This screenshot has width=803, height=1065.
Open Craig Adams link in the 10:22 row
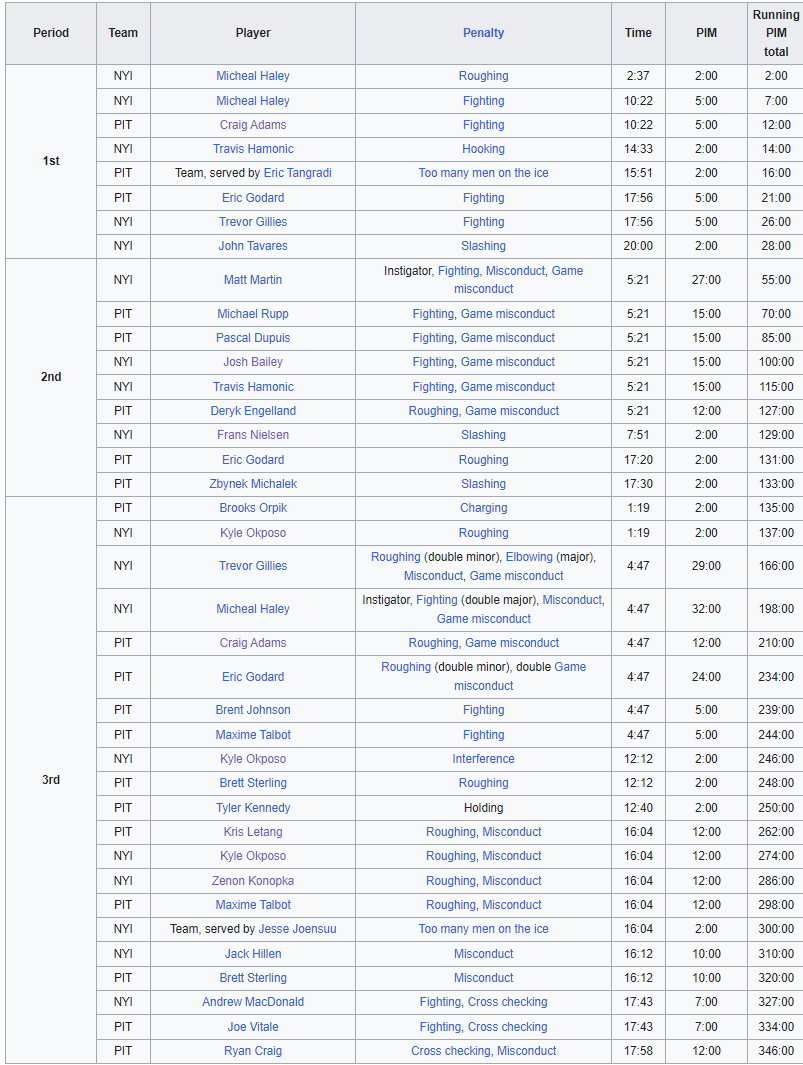click(x=253, y=125)
